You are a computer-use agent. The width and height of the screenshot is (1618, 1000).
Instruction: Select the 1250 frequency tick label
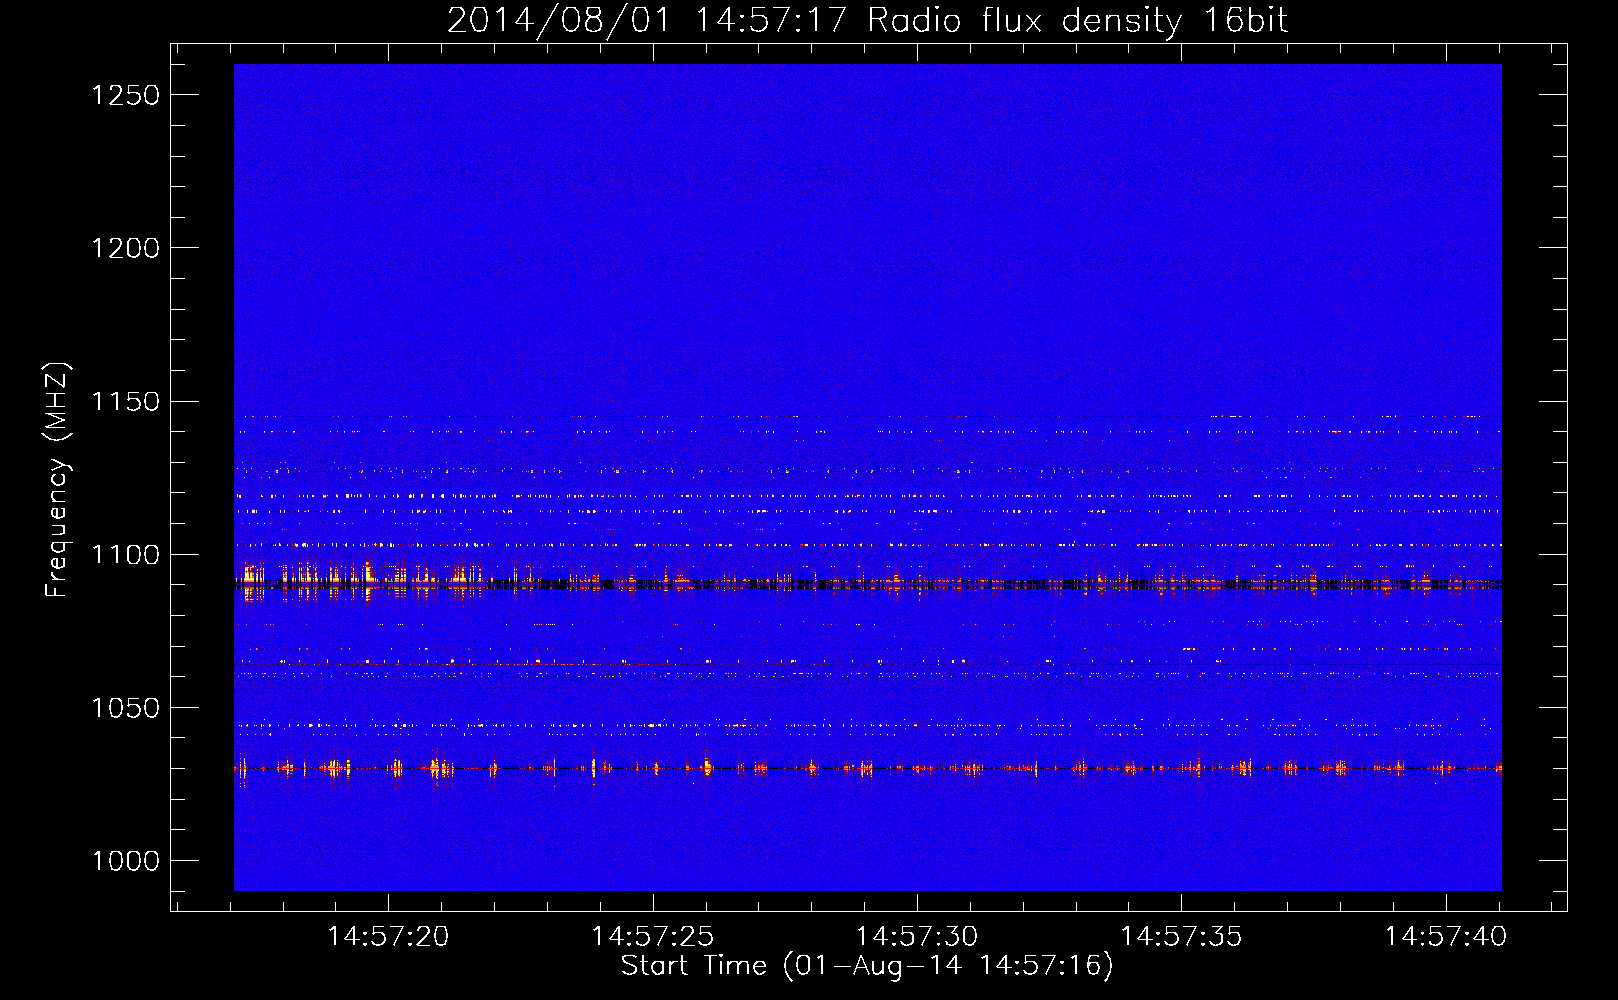(x=125, y=95)
